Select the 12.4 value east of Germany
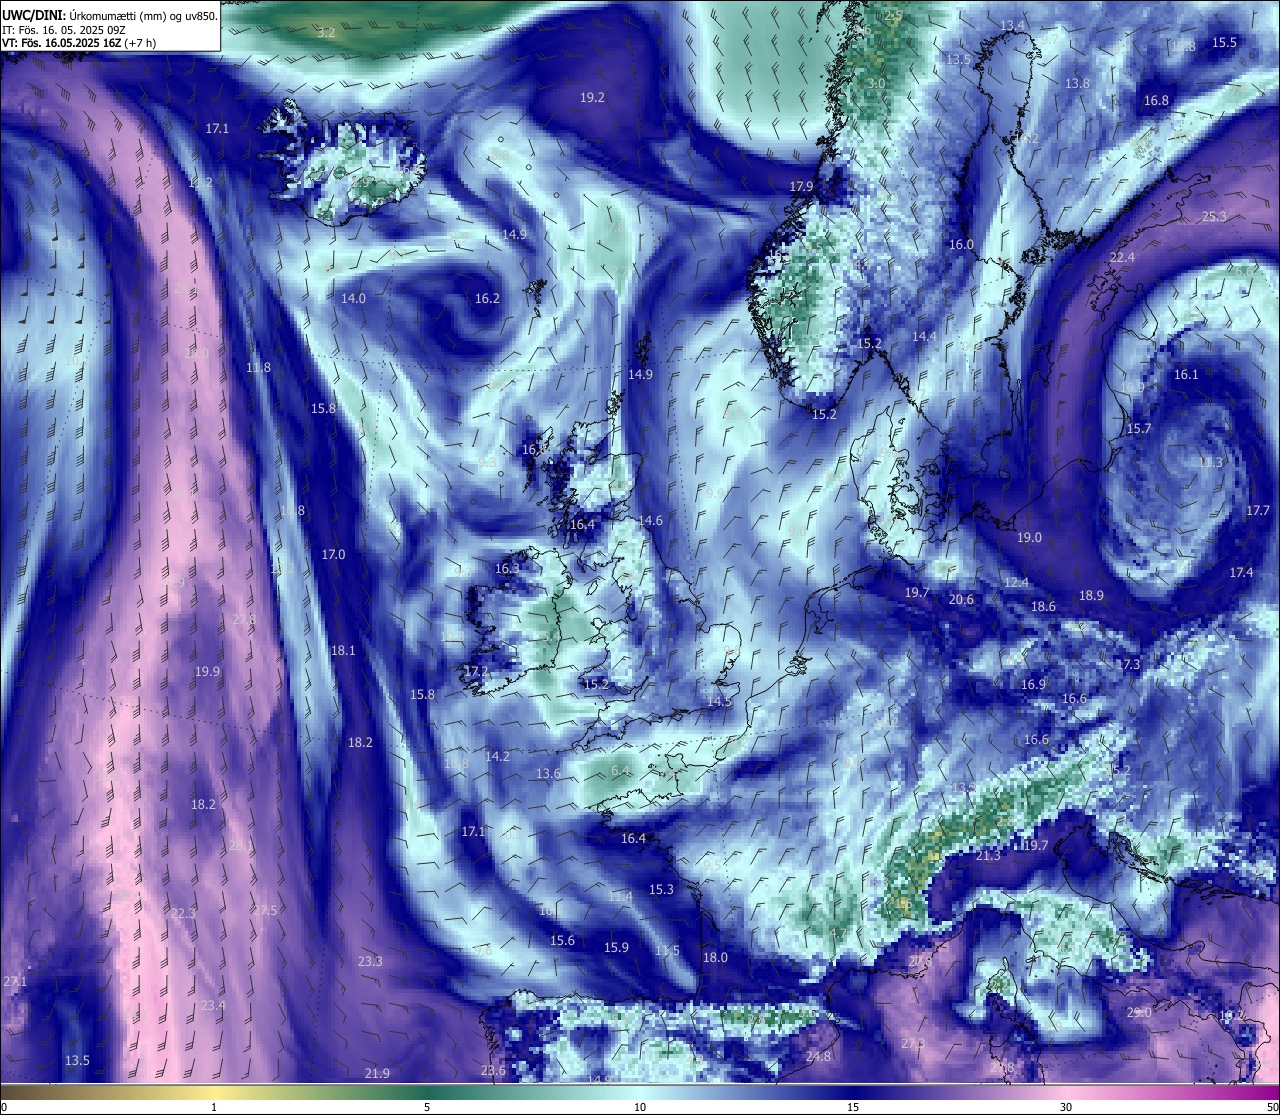Viewport: 1280px width, 1115px height. point(1016,582)
